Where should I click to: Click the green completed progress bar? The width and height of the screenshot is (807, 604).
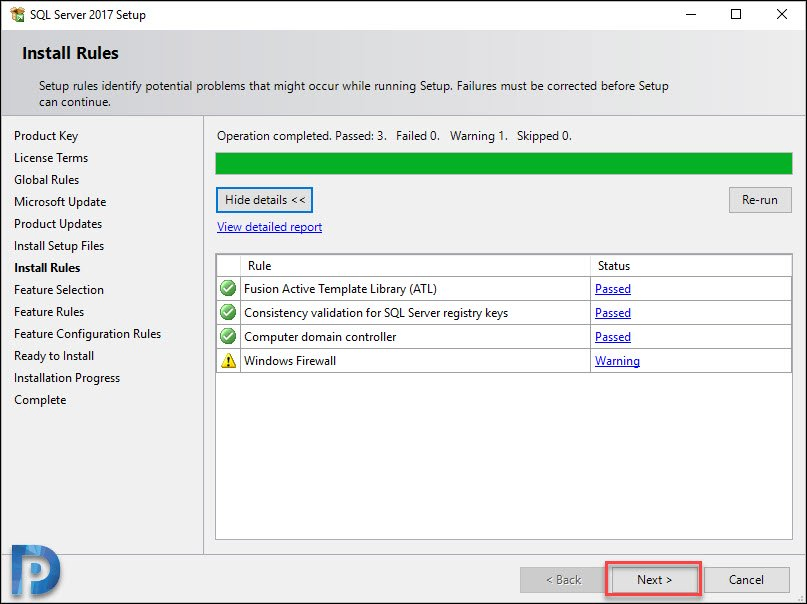pos(503,164)
